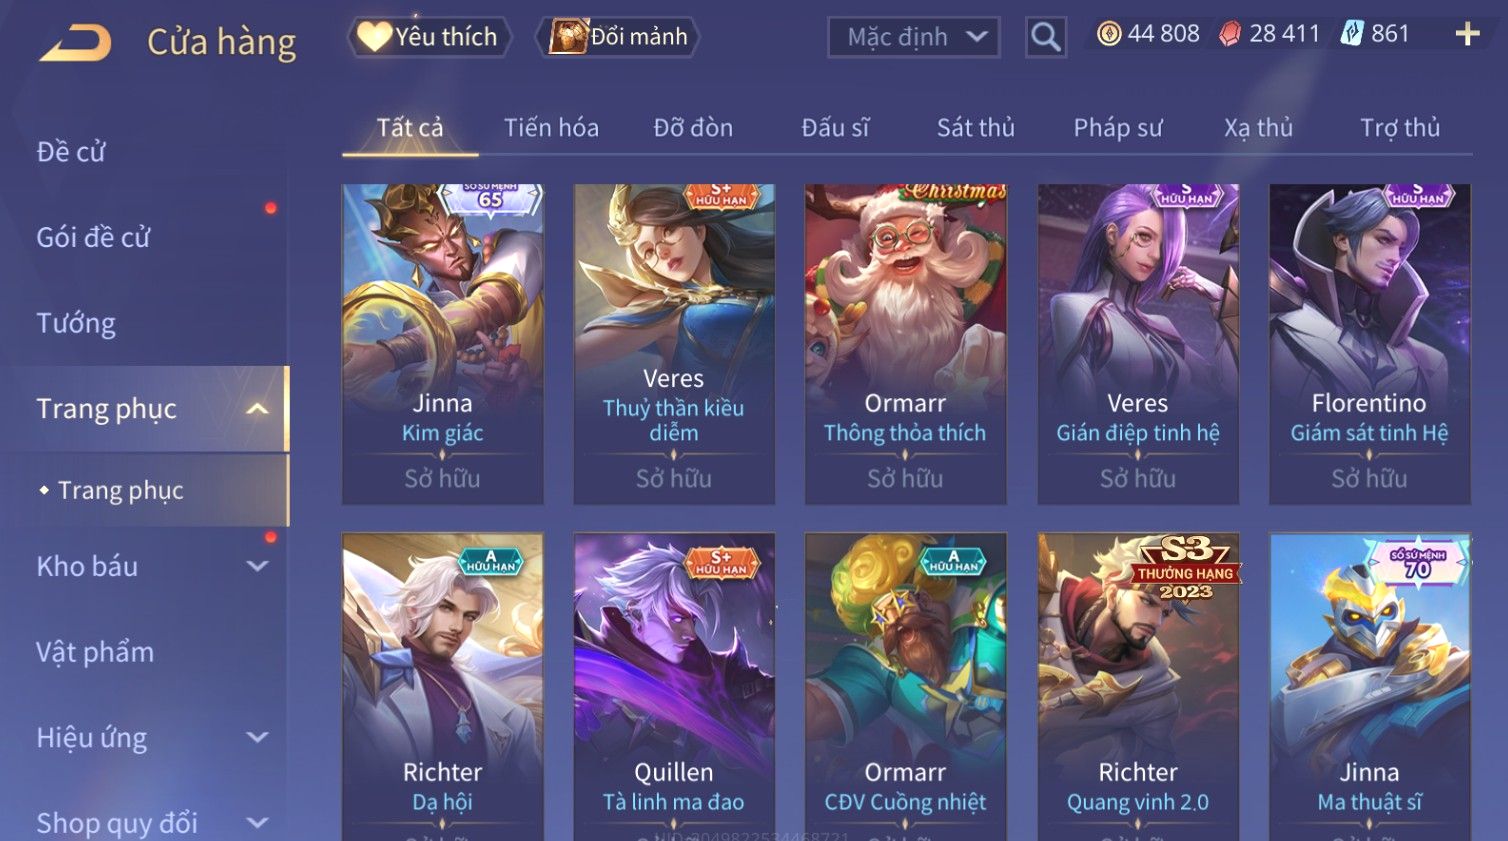This screenshot has width=1508, height=841.
Task: Switch to the Pháp sư tab
Action: point(1118,128)
